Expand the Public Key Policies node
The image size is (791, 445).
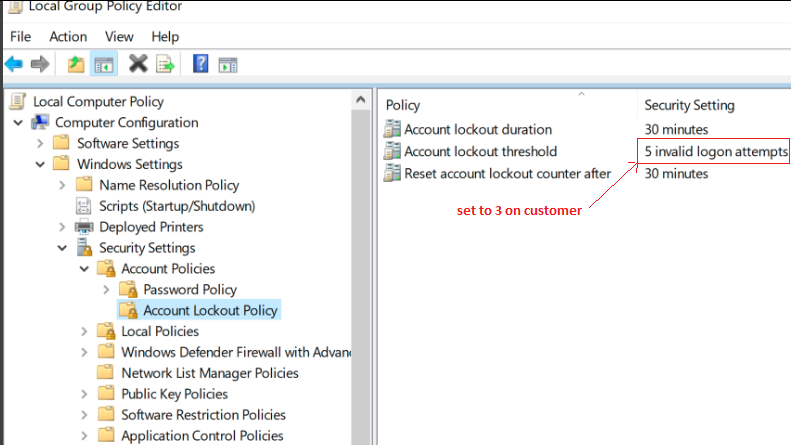click(84, 394)
